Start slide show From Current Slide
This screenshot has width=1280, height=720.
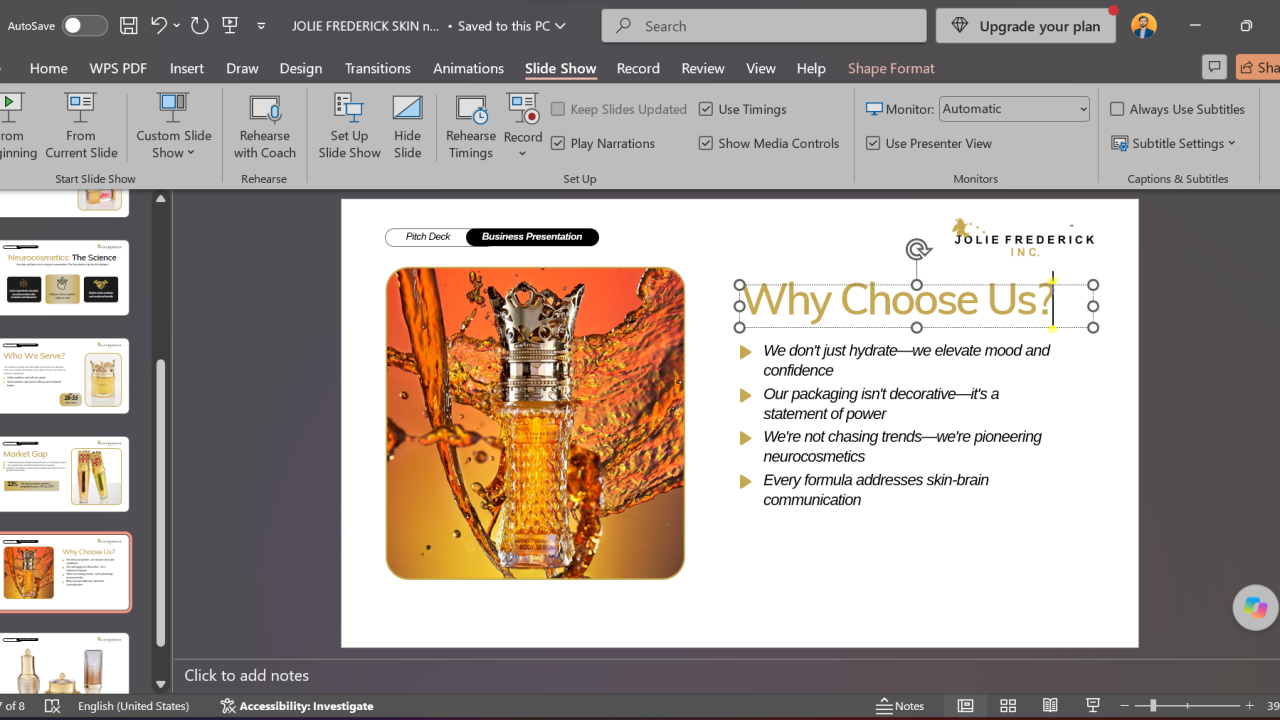tap(81, 126)
